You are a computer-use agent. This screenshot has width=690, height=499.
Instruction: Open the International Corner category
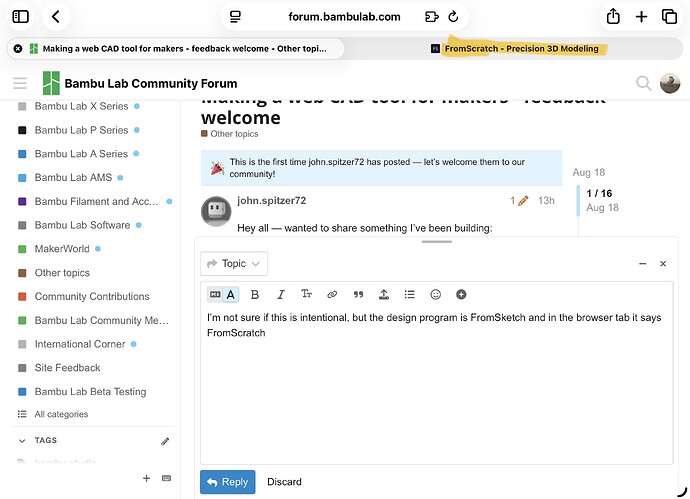tap(80, 344)
